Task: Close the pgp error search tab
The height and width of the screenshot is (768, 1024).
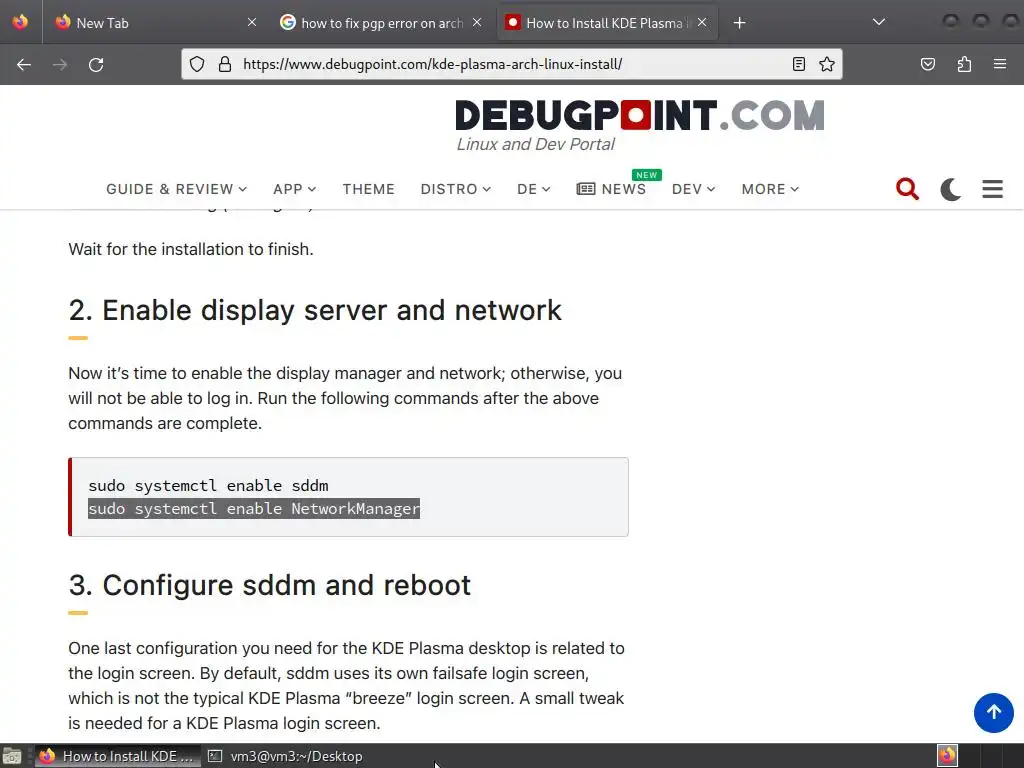Action: click(477, 23)
